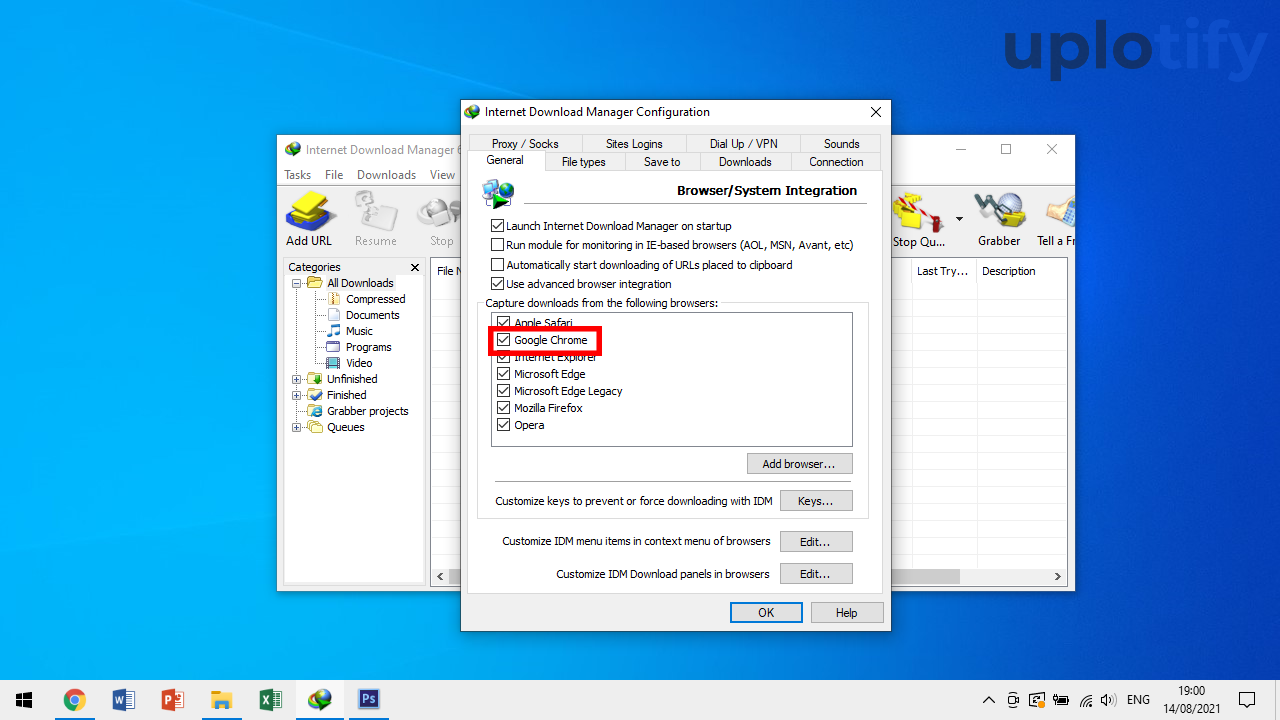Image resolution: width=1280 pixels, height=720 pixels.
Task: Select the General tab
Action: (x=505, y=160)
